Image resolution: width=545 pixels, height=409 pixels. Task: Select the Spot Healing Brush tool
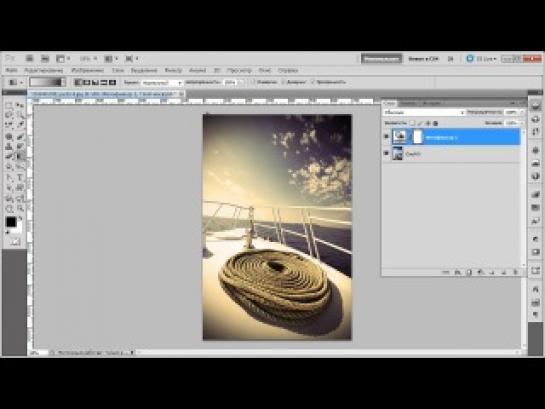coord(9,137)
